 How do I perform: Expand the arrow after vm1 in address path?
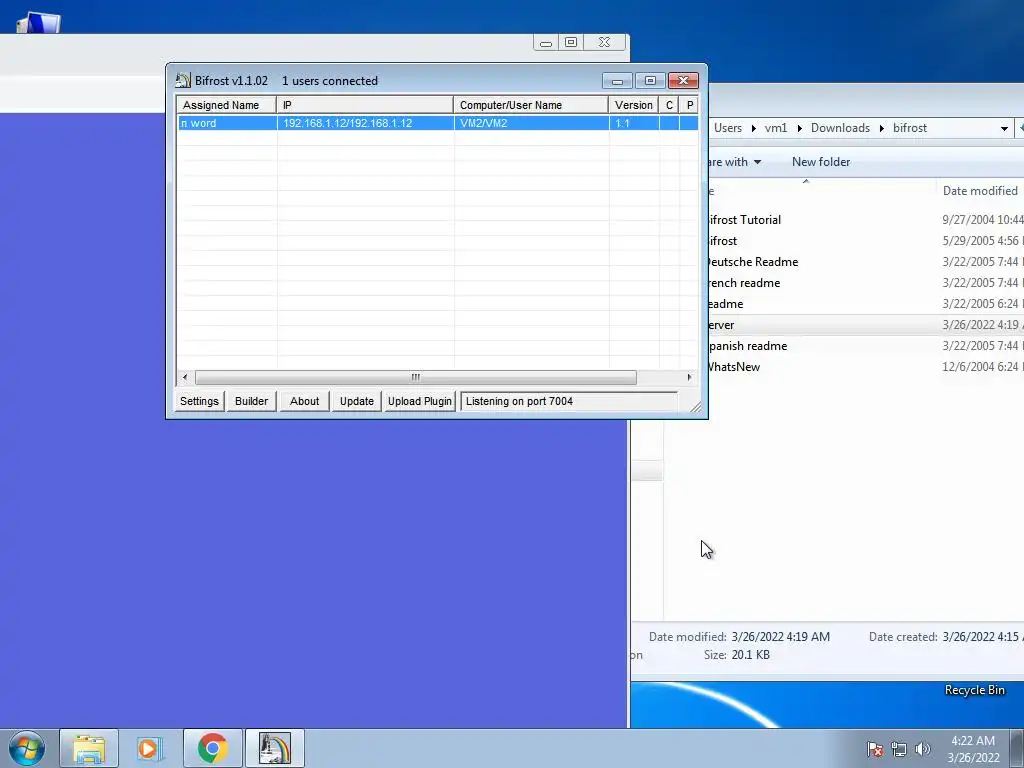click(799, 128)
